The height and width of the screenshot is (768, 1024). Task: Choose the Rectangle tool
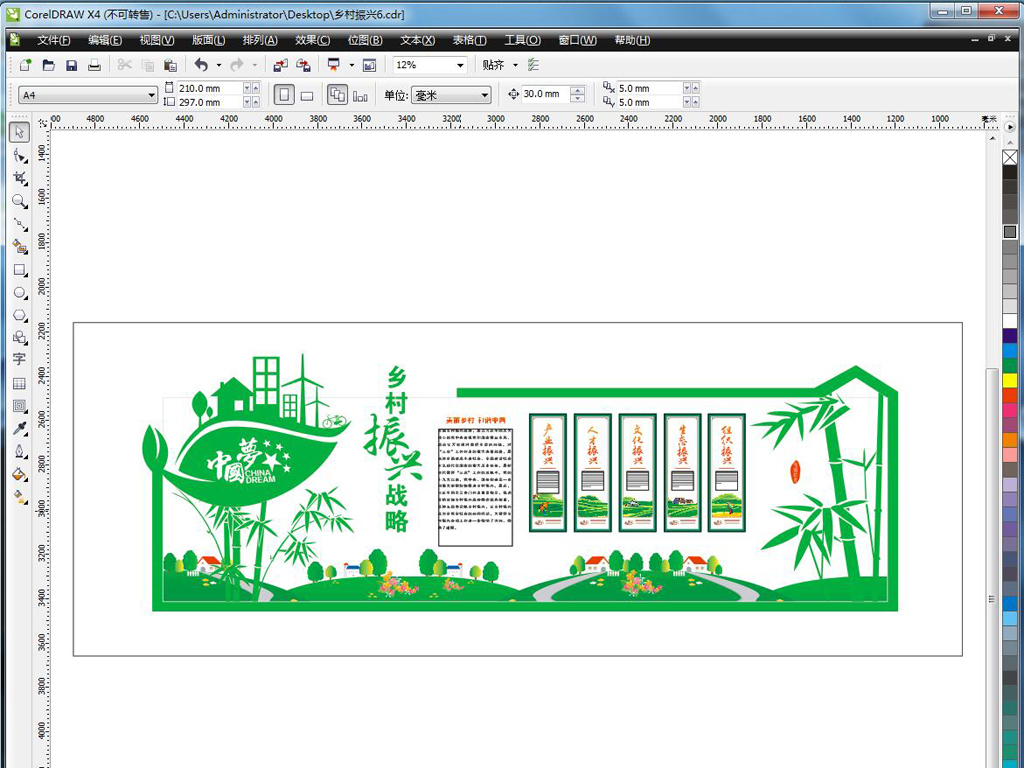coord(19,270)
